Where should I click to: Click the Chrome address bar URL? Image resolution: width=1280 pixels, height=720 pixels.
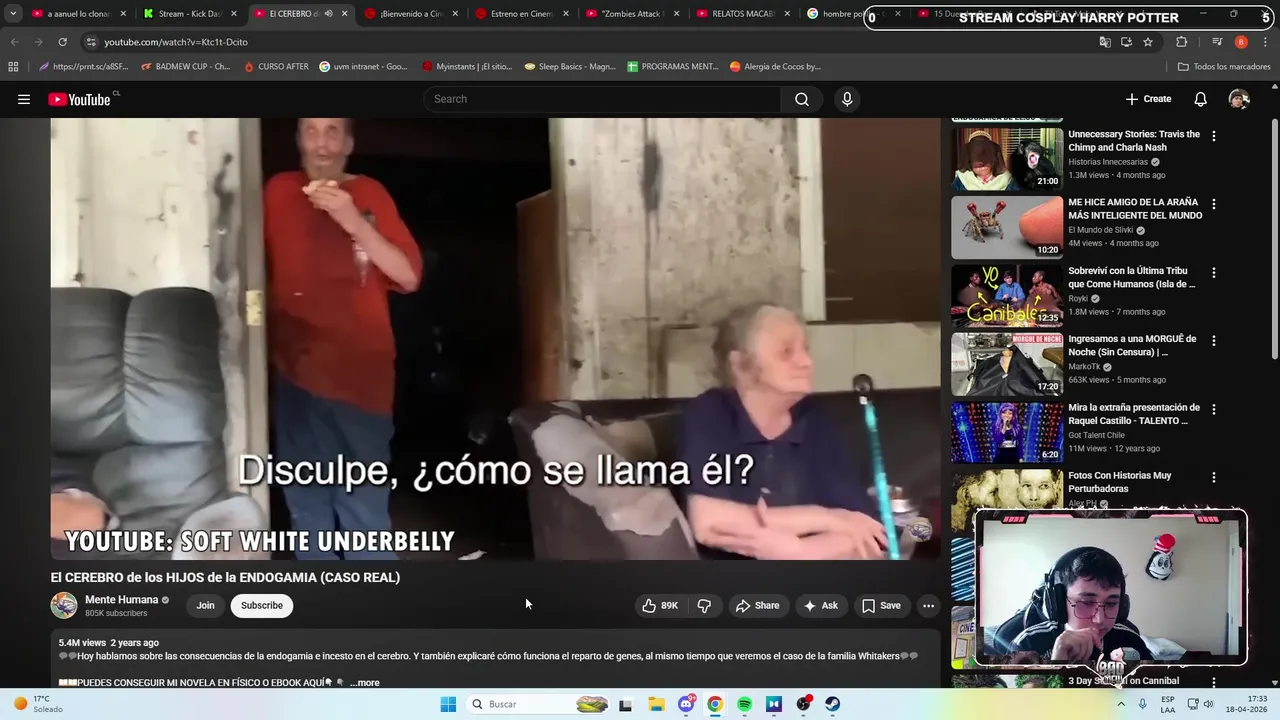pyautogui.click(x=176, y=42)
